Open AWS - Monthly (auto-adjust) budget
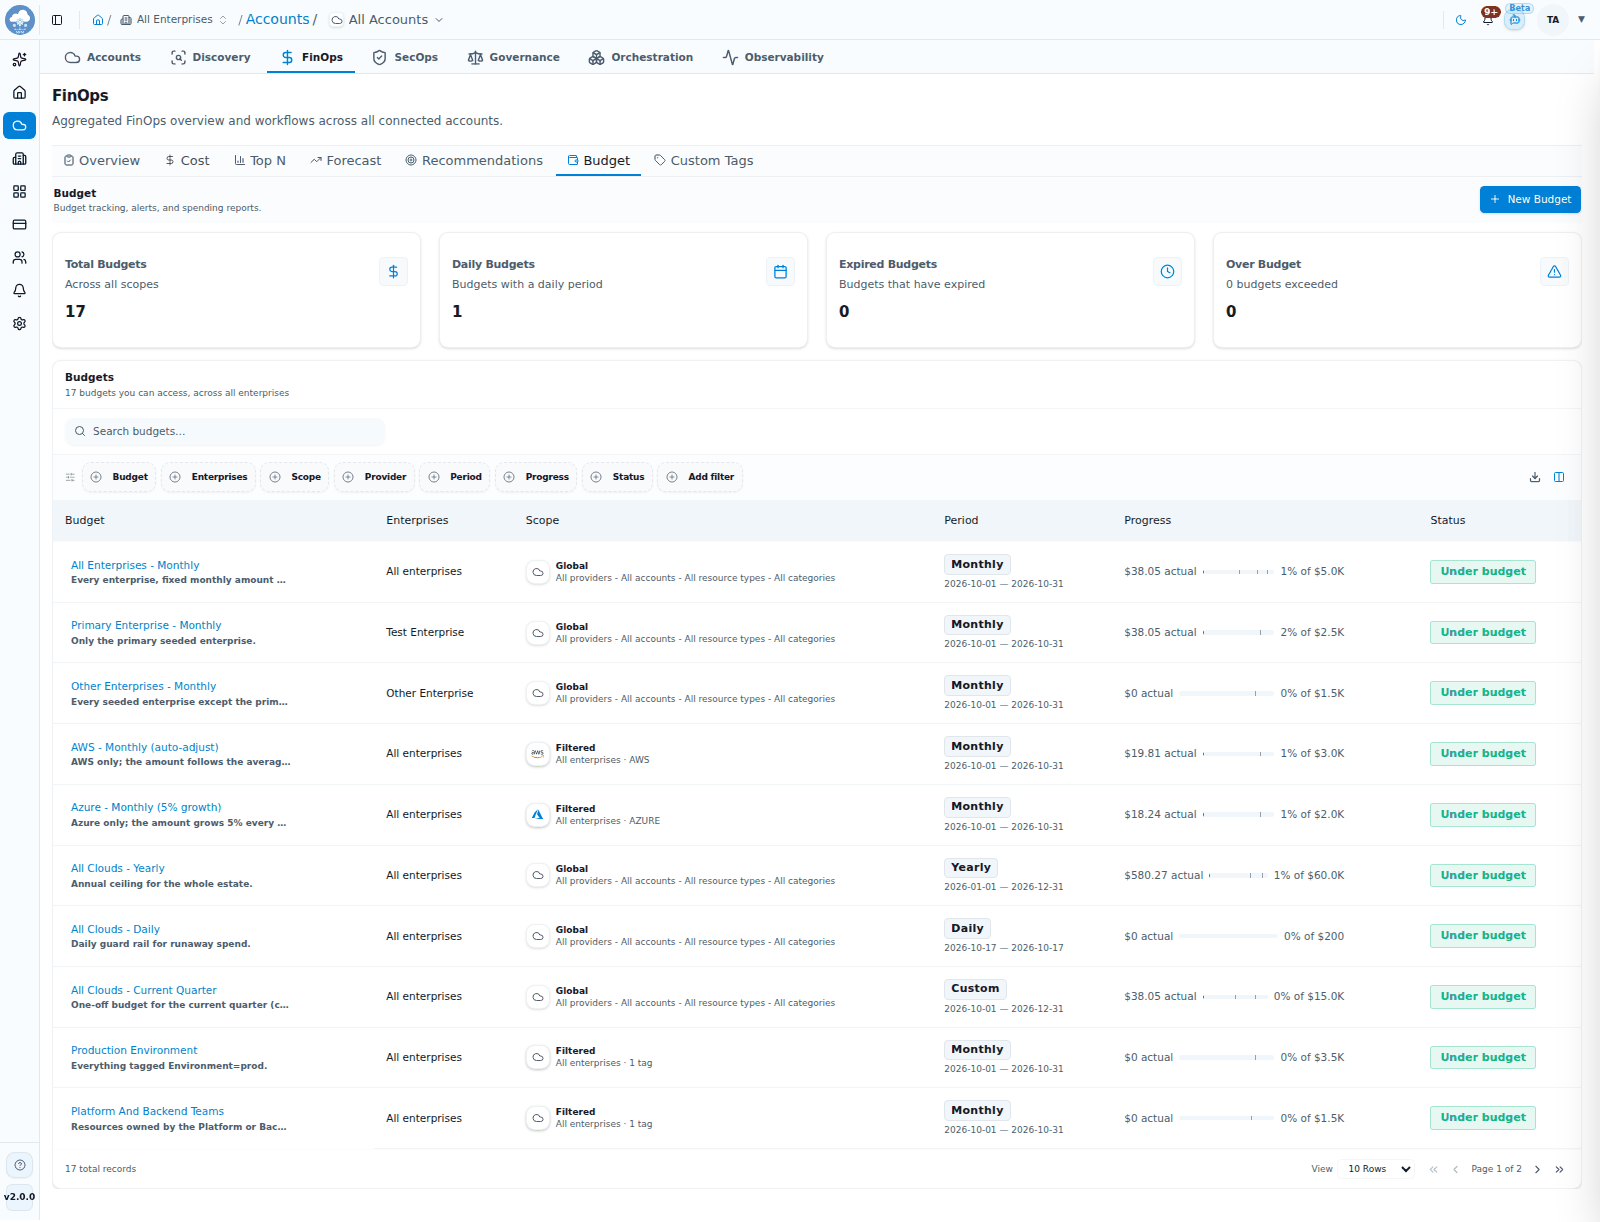 [145, 748]
